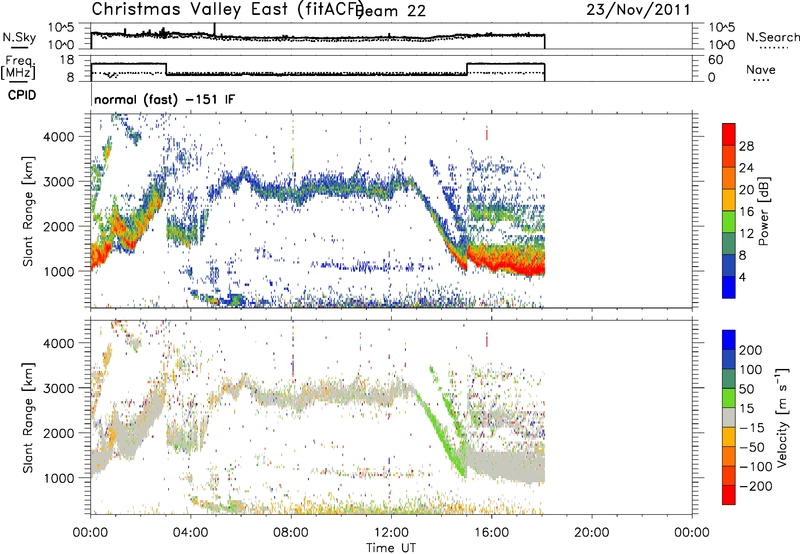Click 'Slant Range [km]' label of velocity panel

(x=28, y=418)
